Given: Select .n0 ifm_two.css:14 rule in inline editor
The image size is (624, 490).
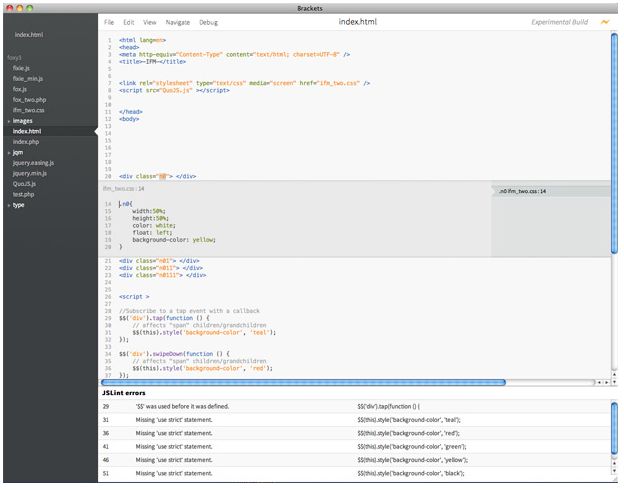Looking at the screenshot, I should (x=550, y=191).
